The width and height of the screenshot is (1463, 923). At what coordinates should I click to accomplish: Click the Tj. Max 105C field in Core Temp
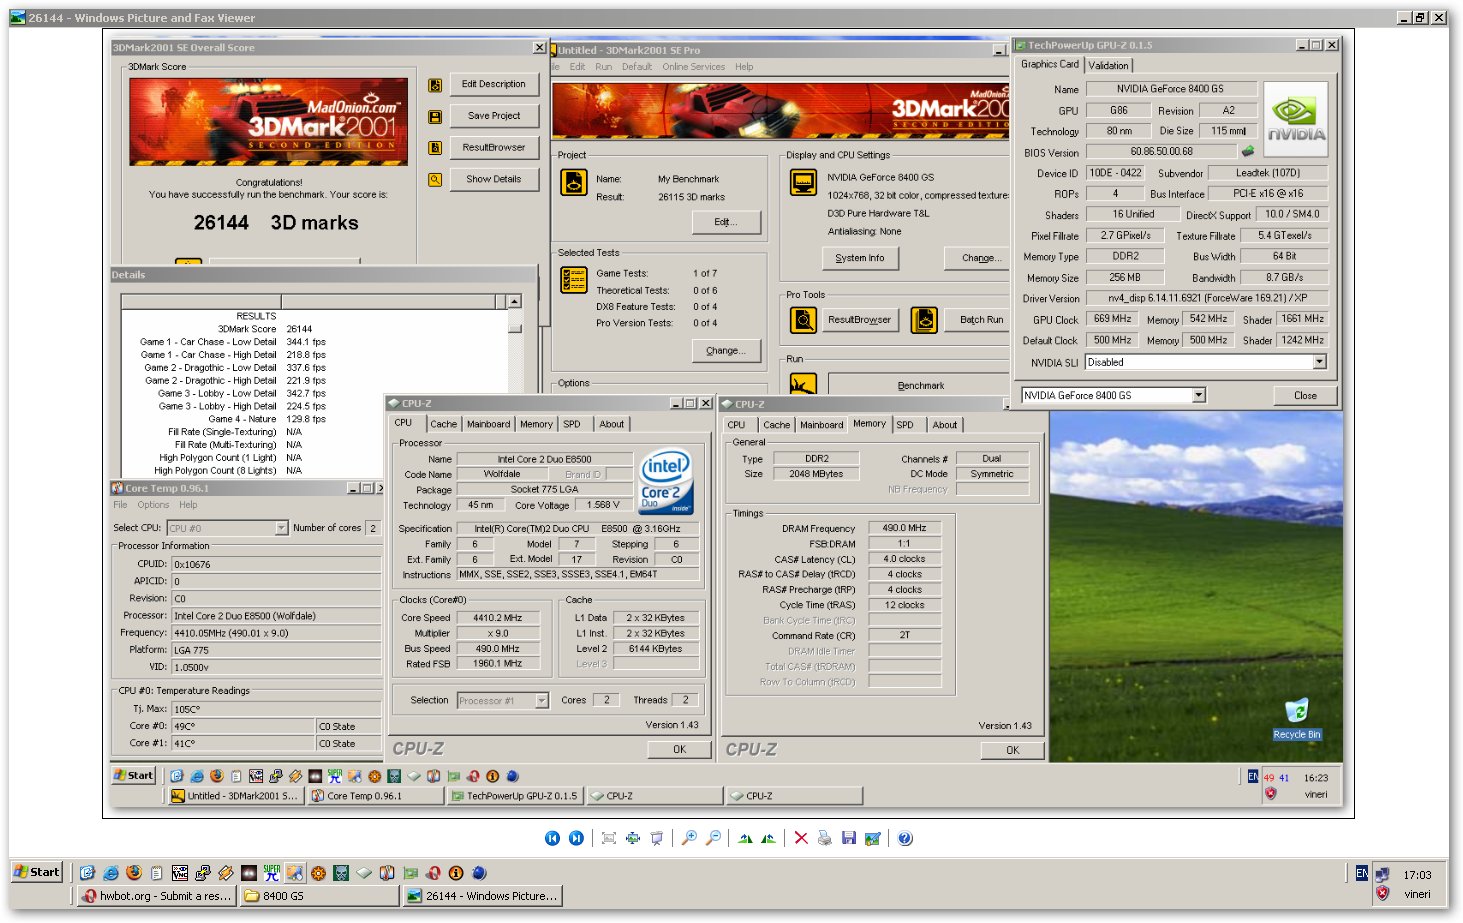pyautogui.click(x=276, y=709)
